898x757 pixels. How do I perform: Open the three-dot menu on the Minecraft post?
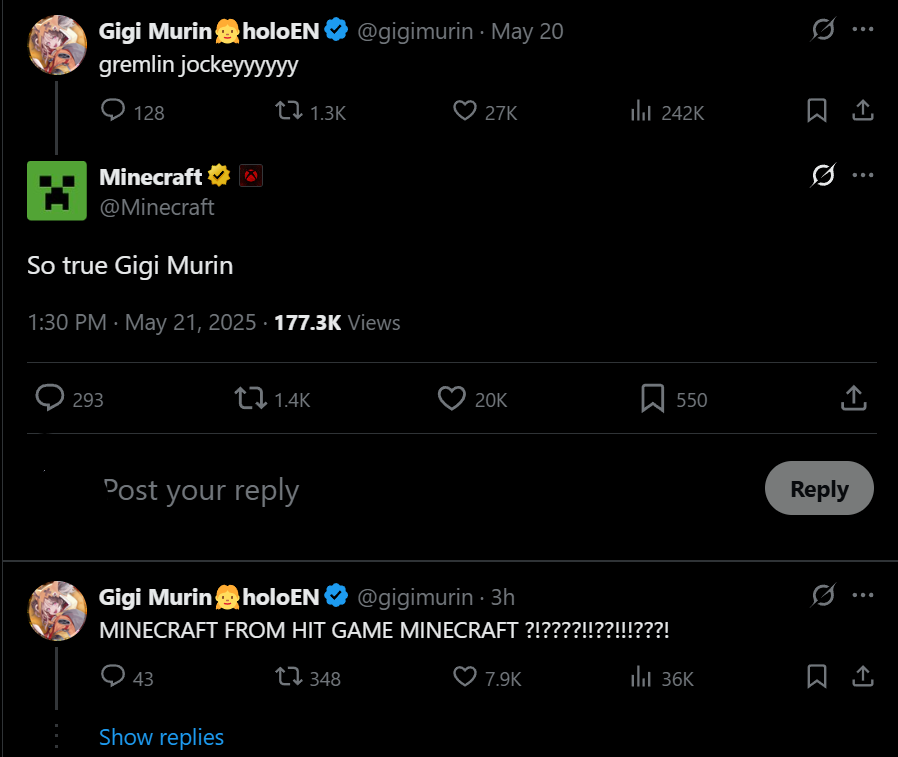(862, 175)
